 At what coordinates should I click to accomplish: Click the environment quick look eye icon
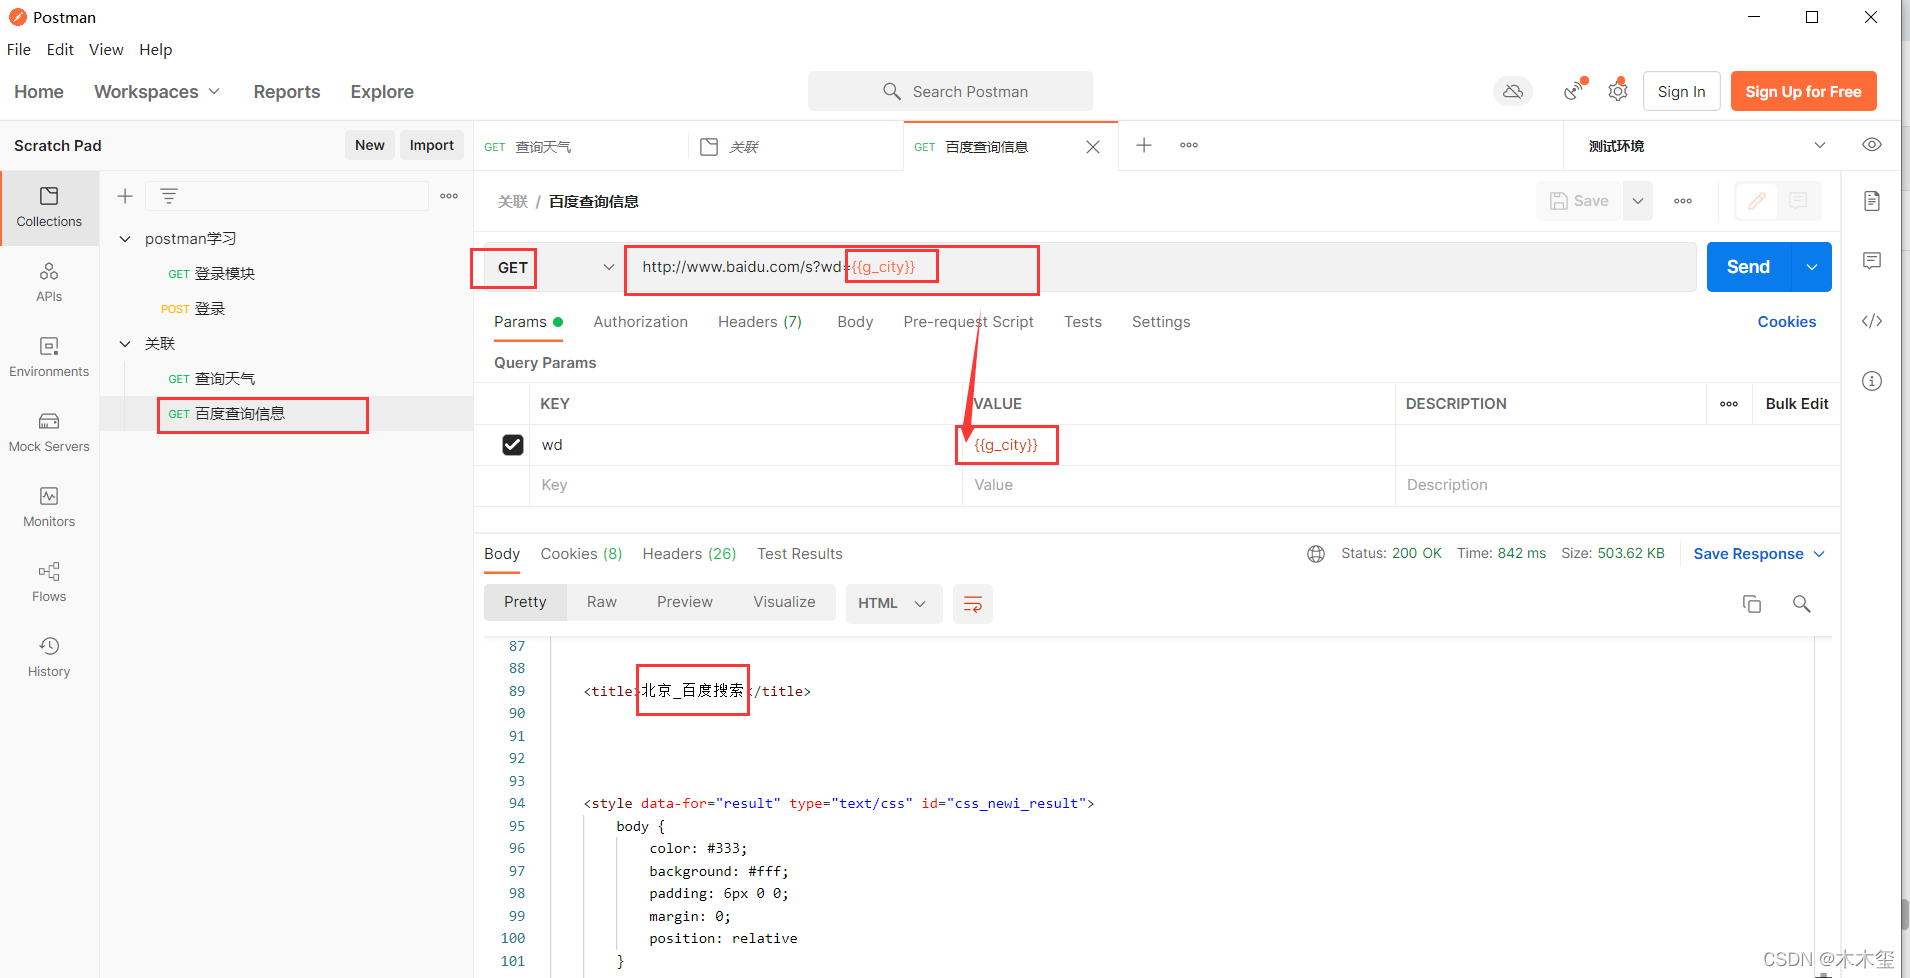point(1872,145)
